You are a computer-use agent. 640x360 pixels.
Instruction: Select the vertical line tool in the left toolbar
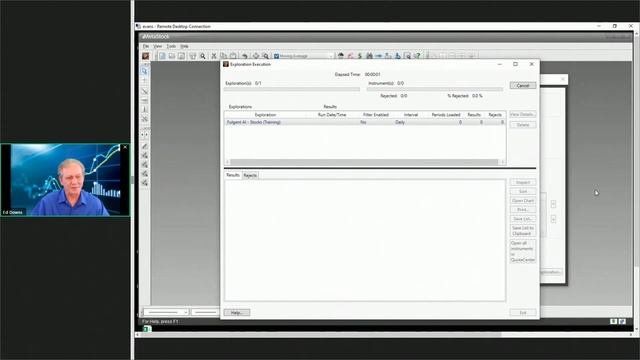pyautogui.click(x=144, y=109)
